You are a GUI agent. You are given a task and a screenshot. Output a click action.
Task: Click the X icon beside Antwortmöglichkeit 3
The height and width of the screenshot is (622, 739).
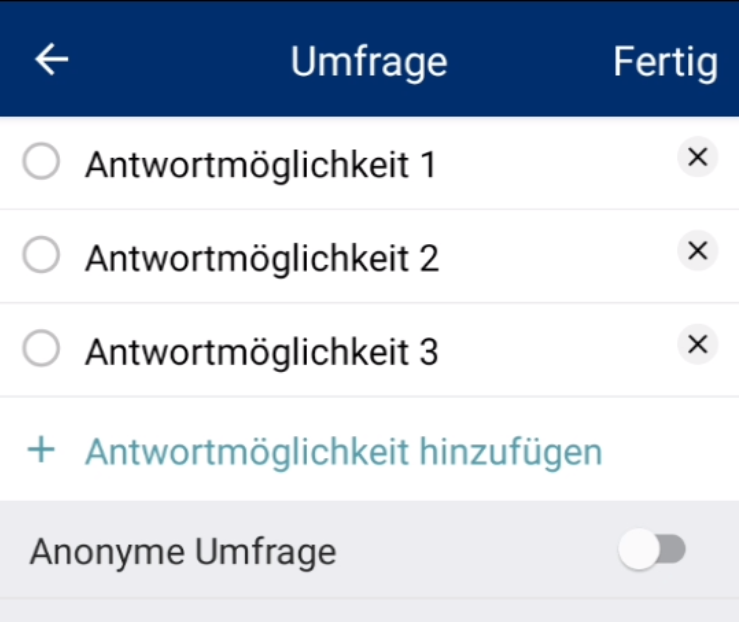coord(698,344)
